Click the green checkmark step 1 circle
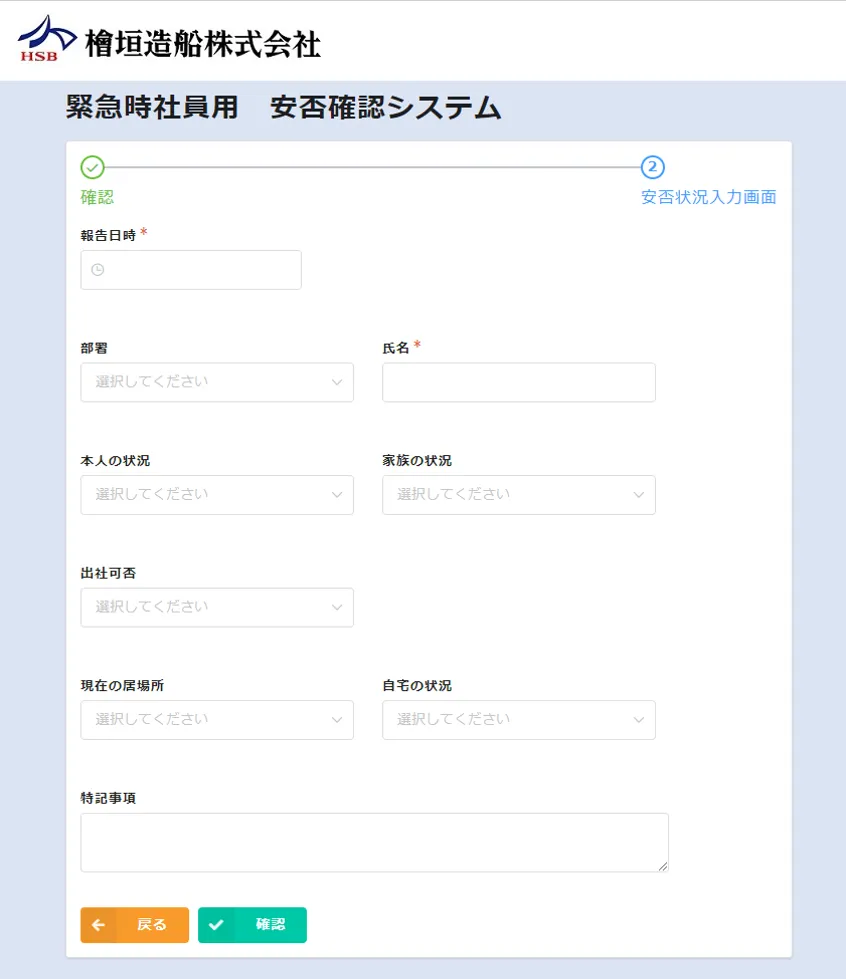This screenshot has height=979, width=846. tap(92, 167)
